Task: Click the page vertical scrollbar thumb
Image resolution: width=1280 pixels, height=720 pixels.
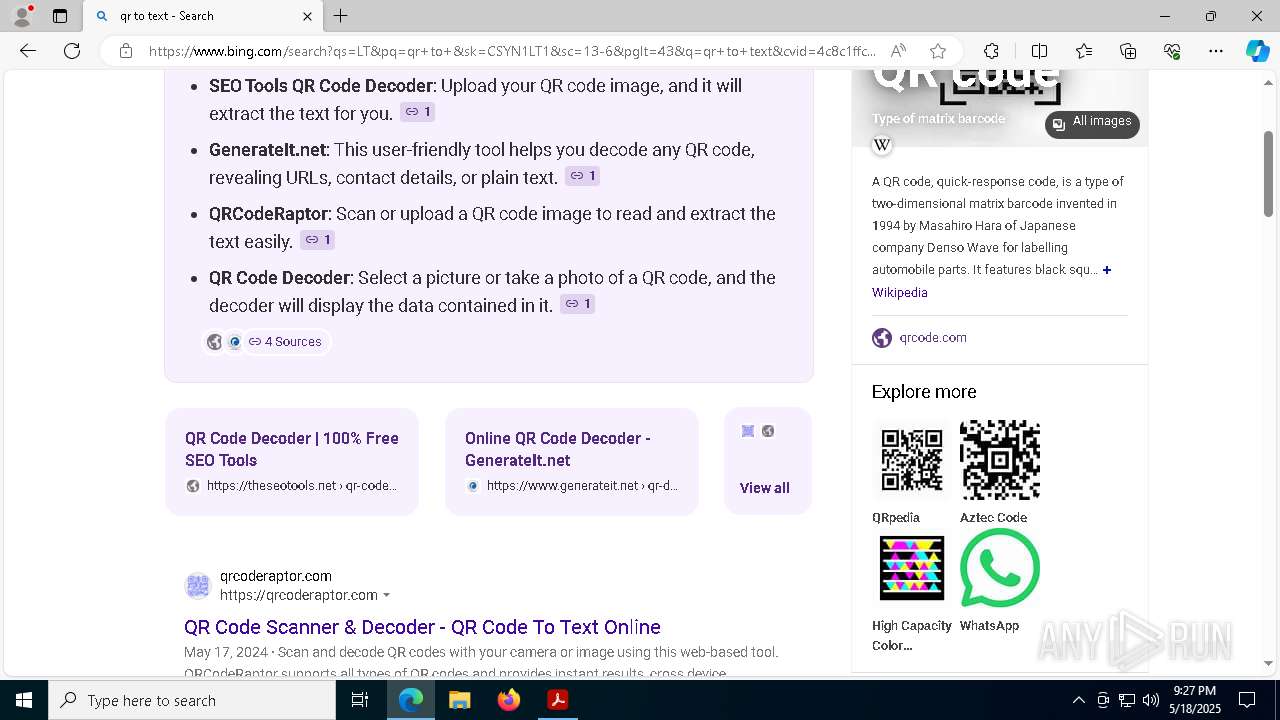Action: [1269, 173]
